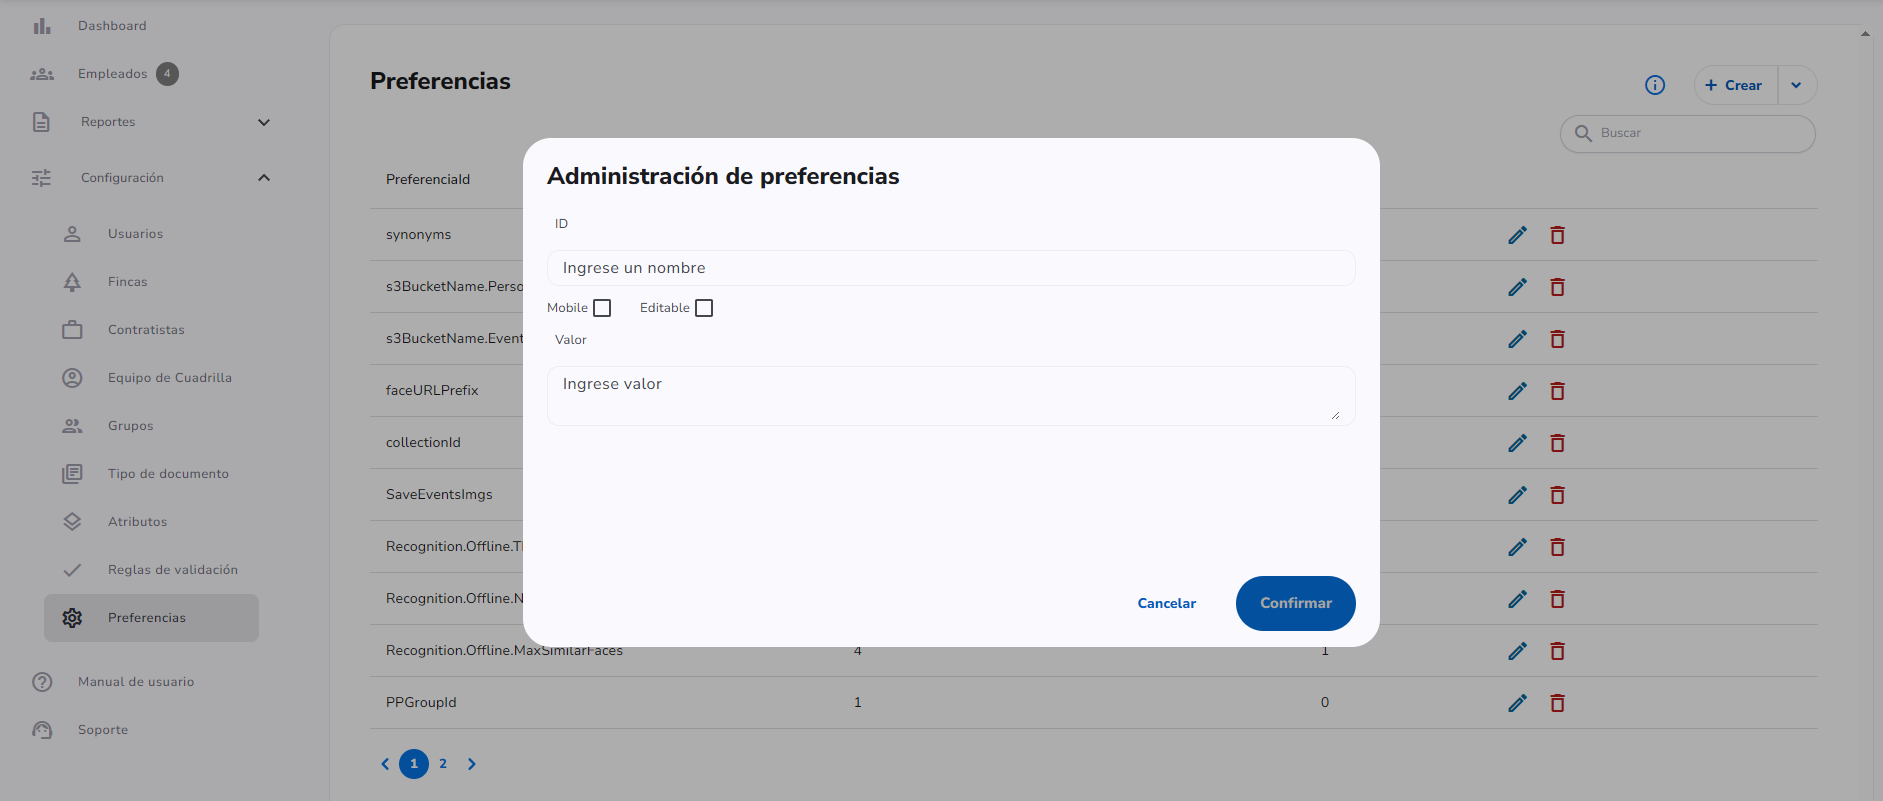Viewport: 1883px width, 801px height.
Task: Open the info icon beside Crear
Action: point(1655,85)
